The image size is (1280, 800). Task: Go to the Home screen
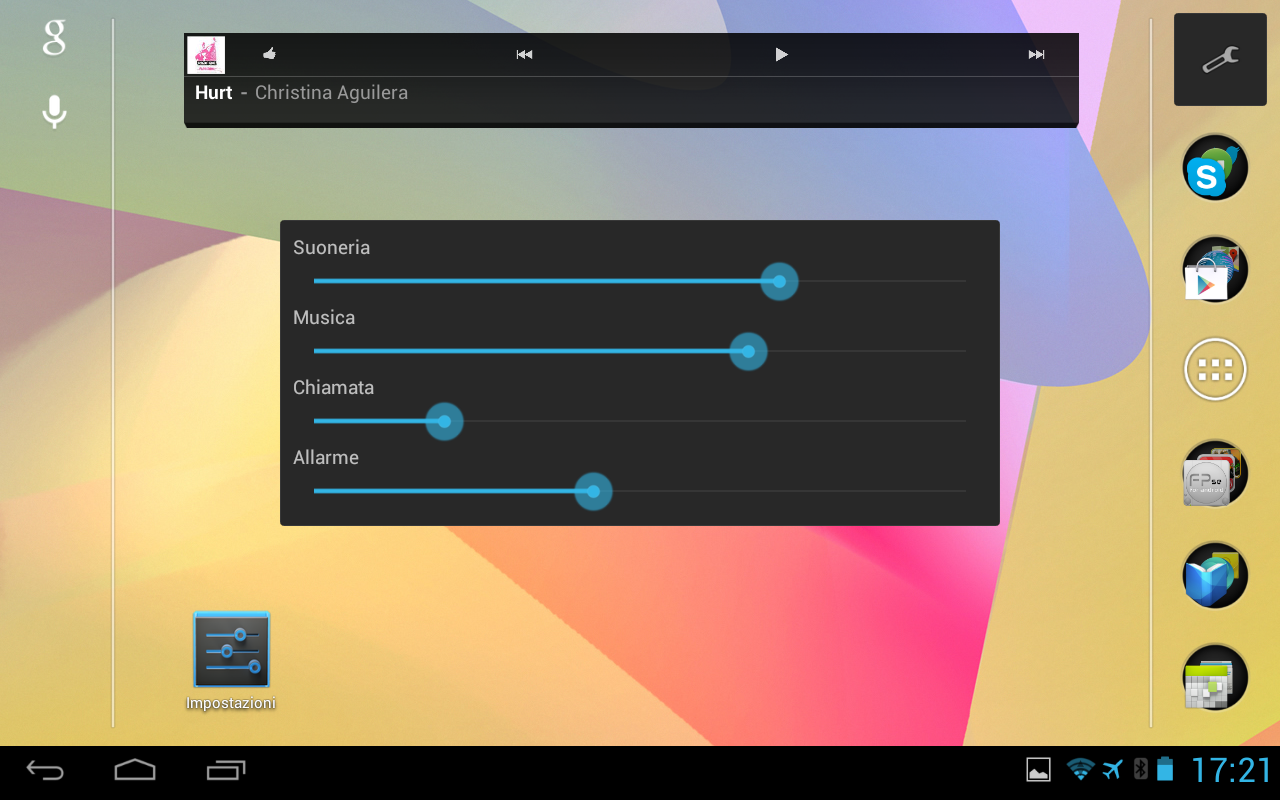135,769
